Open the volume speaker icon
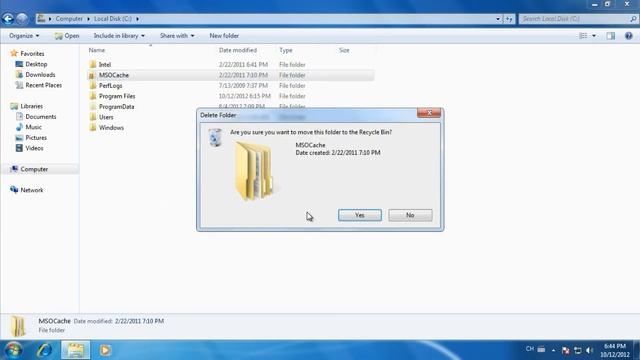Viewport: 640px width, 360px height. pyautogui.click(x=589, y=350)
